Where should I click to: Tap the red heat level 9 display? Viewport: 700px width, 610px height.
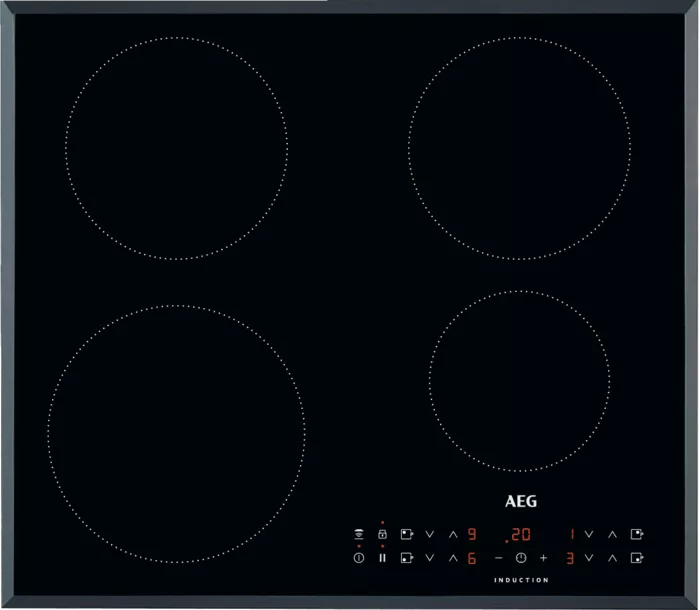pyautogui.click(x=472, y=534)
